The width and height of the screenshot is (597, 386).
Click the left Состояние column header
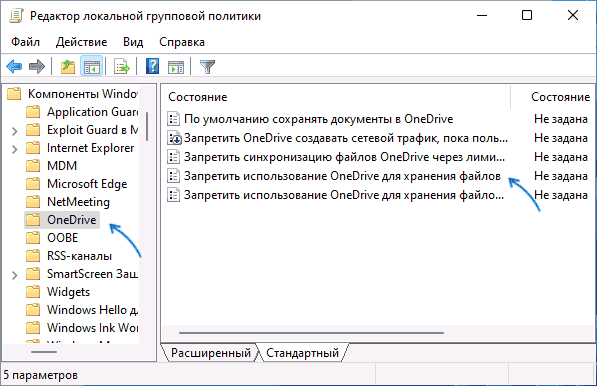point(198,97)
